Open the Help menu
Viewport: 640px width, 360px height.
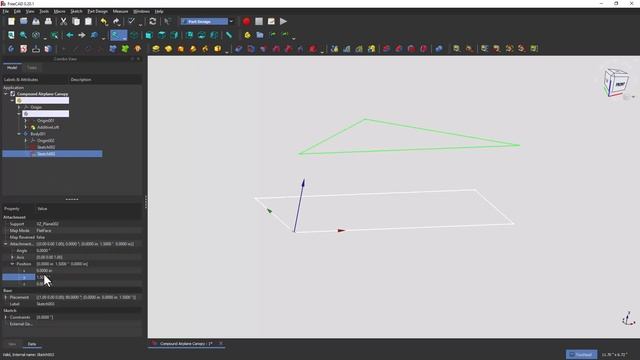pyautogui.click(x=159, y=11)
